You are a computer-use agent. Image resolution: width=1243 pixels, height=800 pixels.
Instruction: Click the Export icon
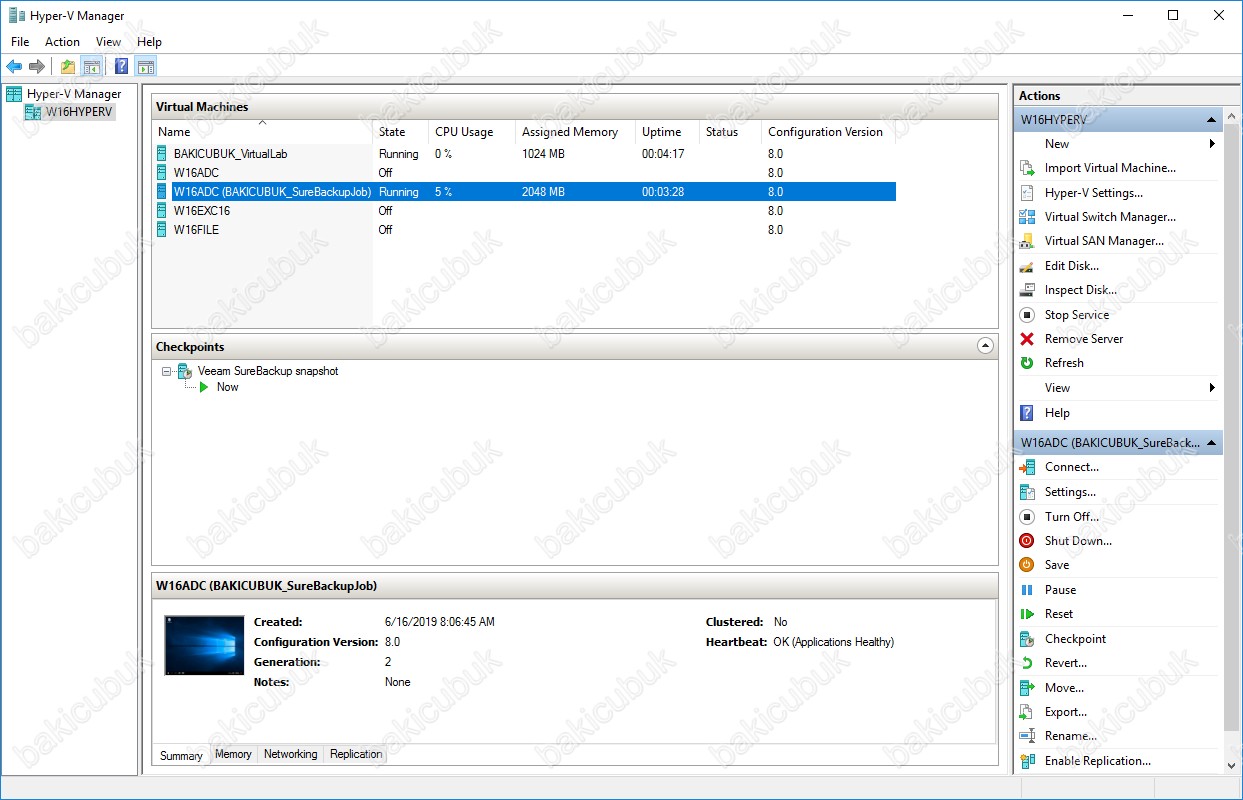point(1026,712)
